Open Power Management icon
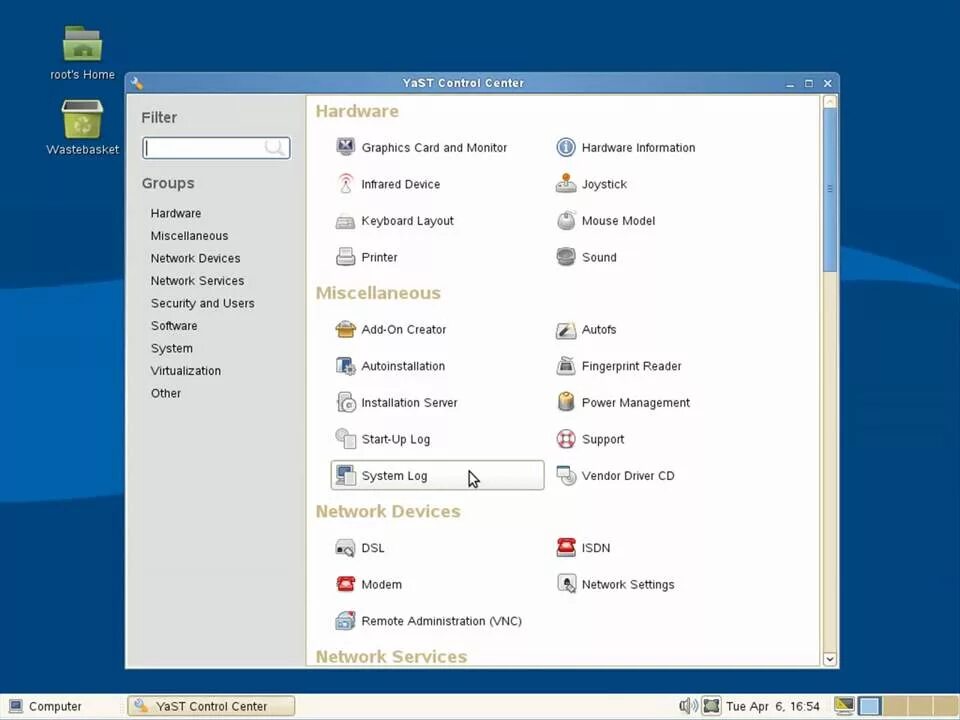The image size is (960, 720). point(566,402)
